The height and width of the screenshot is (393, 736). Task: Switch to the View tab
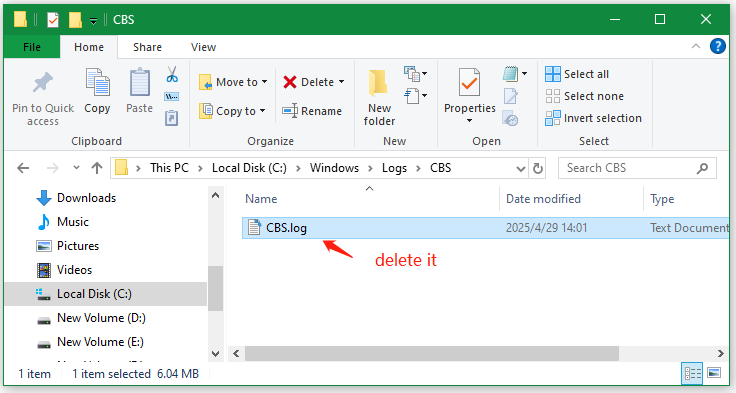click(x=203, y=47)
